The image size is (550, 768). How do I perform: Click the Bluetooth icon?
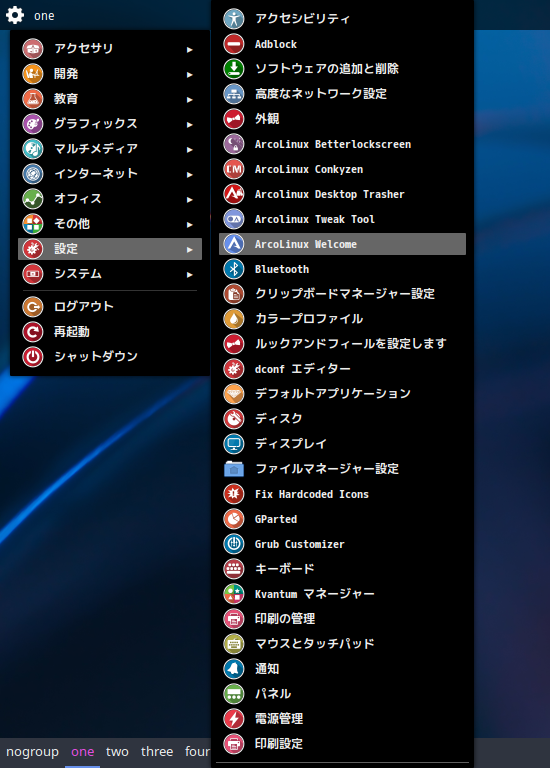click(x=234, y=269)
